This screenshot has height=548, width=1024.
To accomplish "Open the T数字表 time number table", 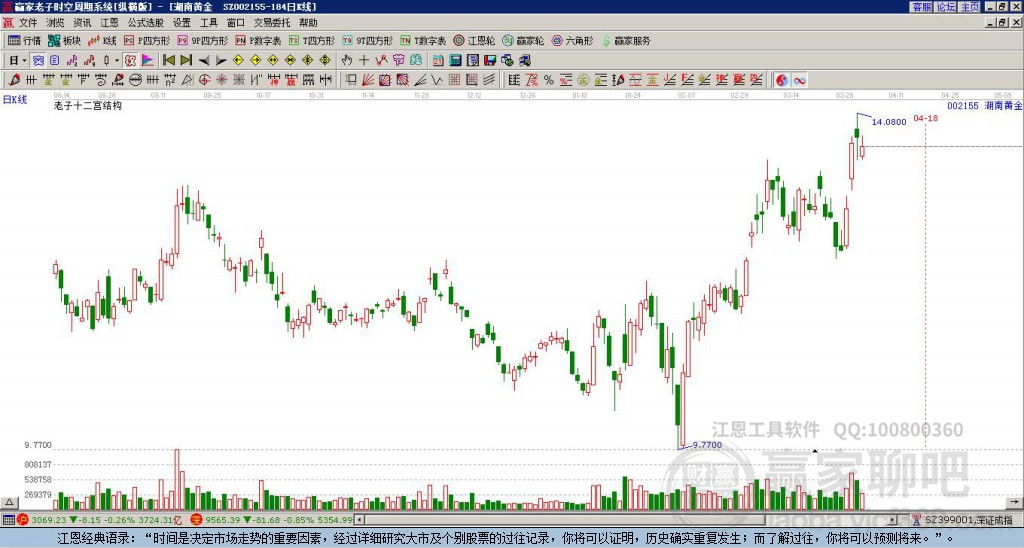I will tap(423, 40).
